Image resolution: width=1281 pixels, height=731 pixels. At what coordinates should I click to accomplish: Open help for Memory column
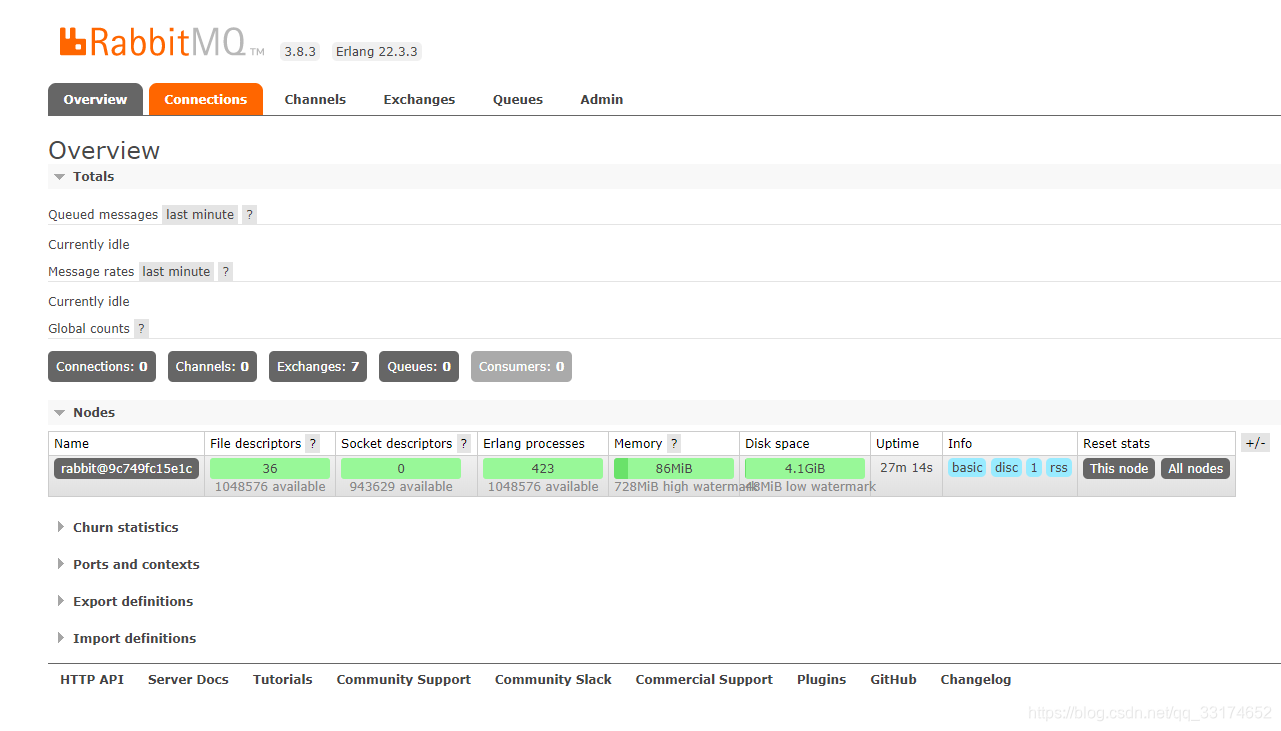click(x=673, y=443)
